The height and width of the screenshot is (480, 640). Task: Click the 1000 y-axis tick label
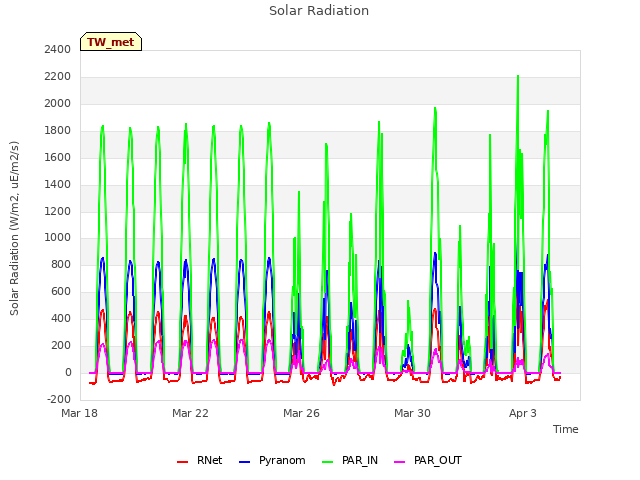58,238
